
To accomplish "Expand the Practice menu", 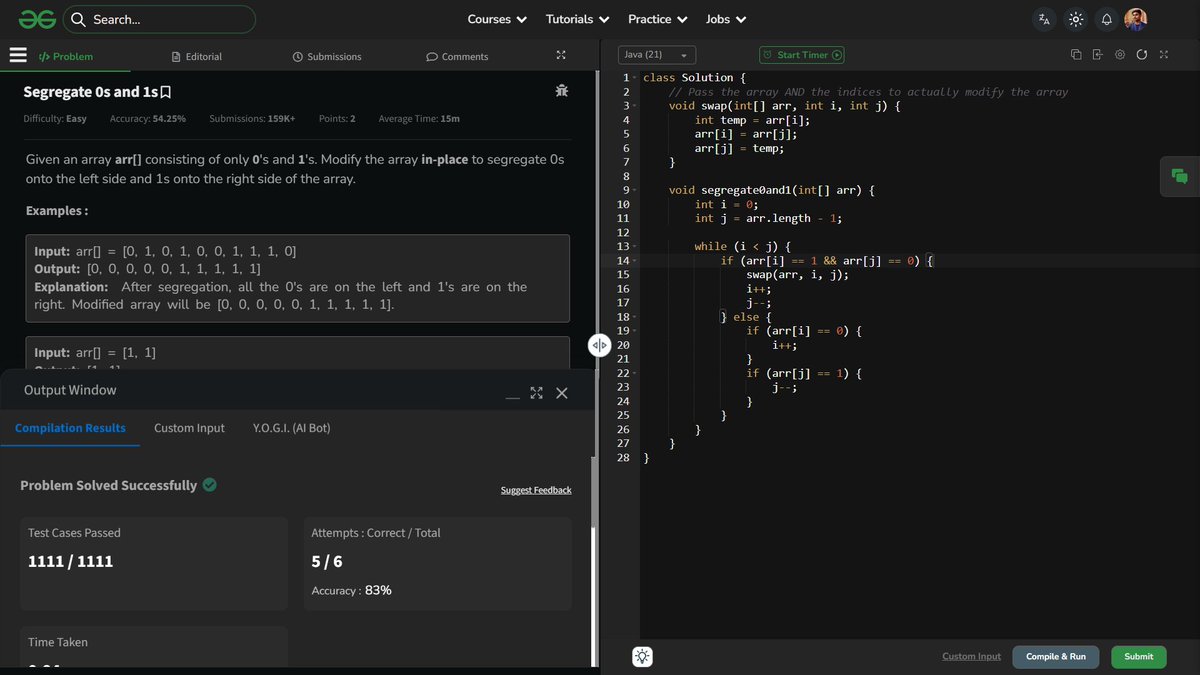I will (657, 18).
